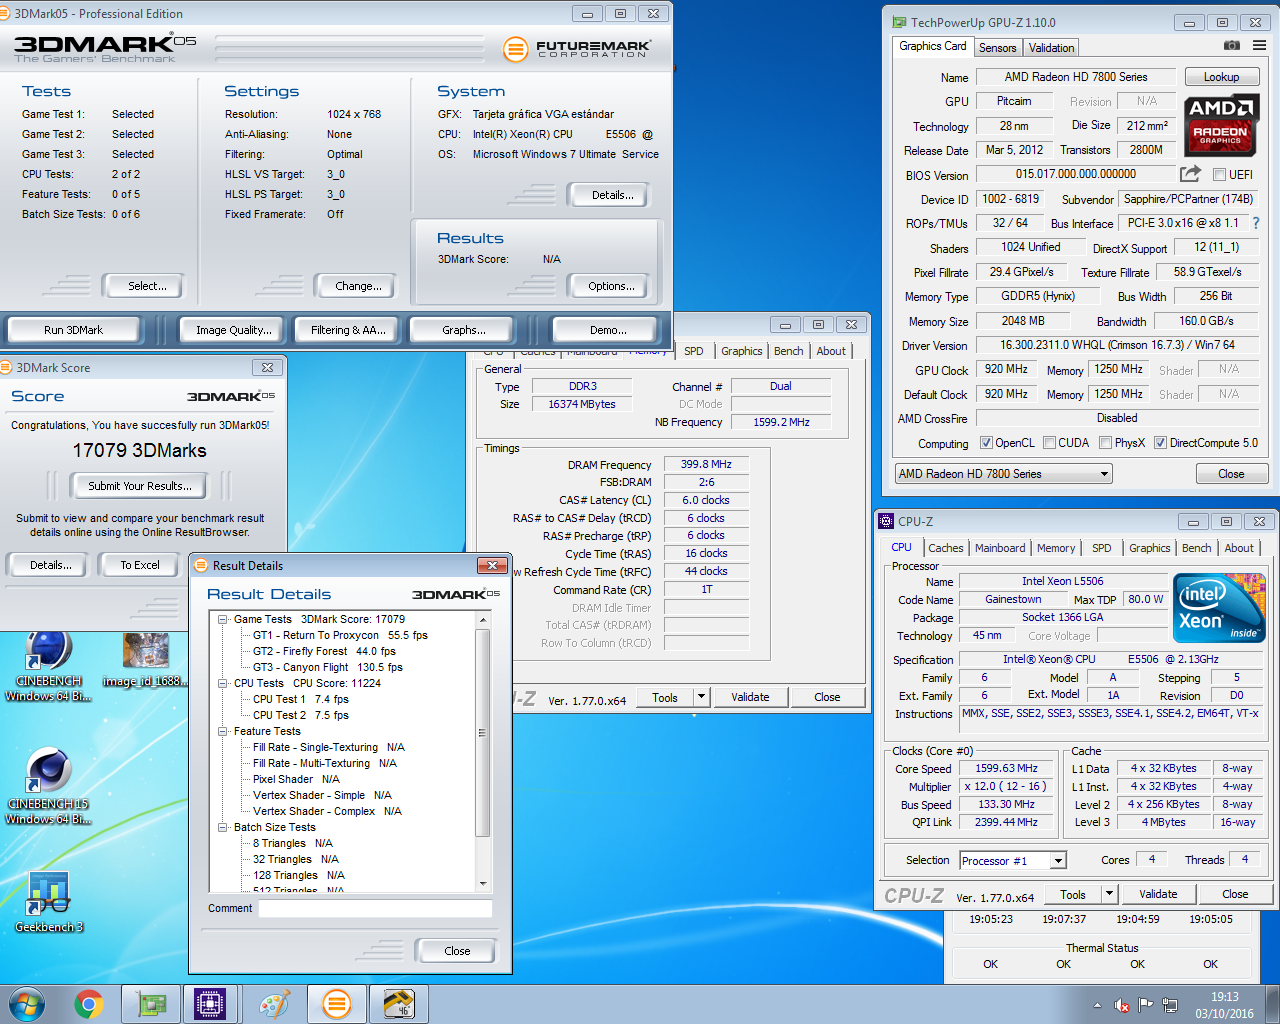
Task: Click the 3DMark05 title bar icon
Action: click(x=5, y=13)
